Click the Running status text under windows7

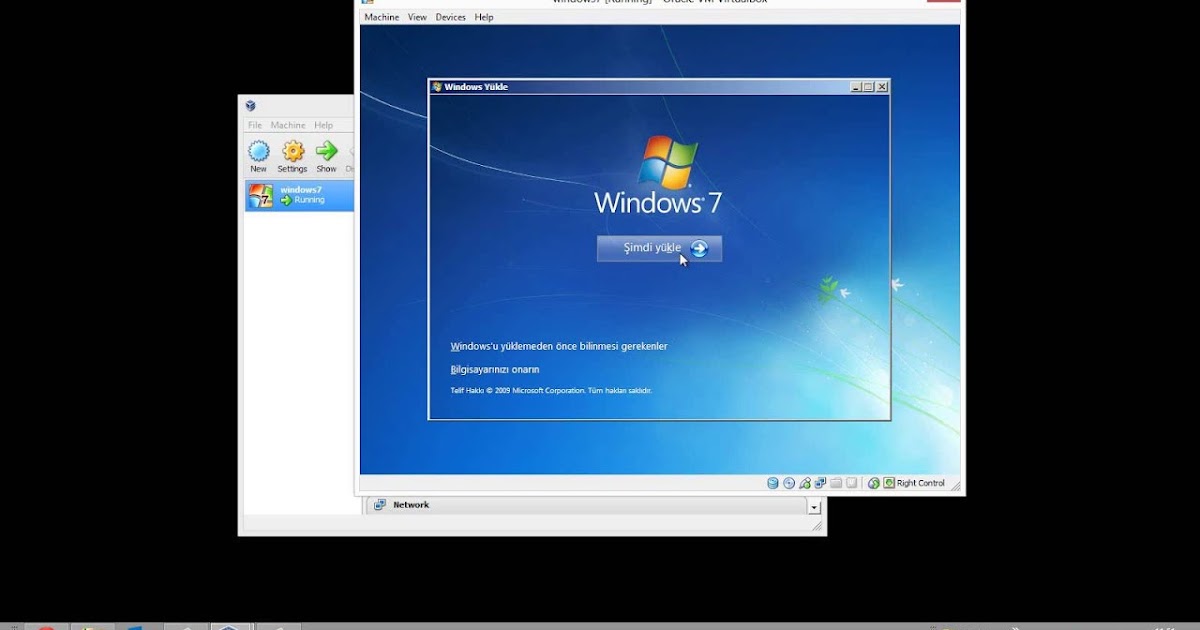(x=309, y=200)
